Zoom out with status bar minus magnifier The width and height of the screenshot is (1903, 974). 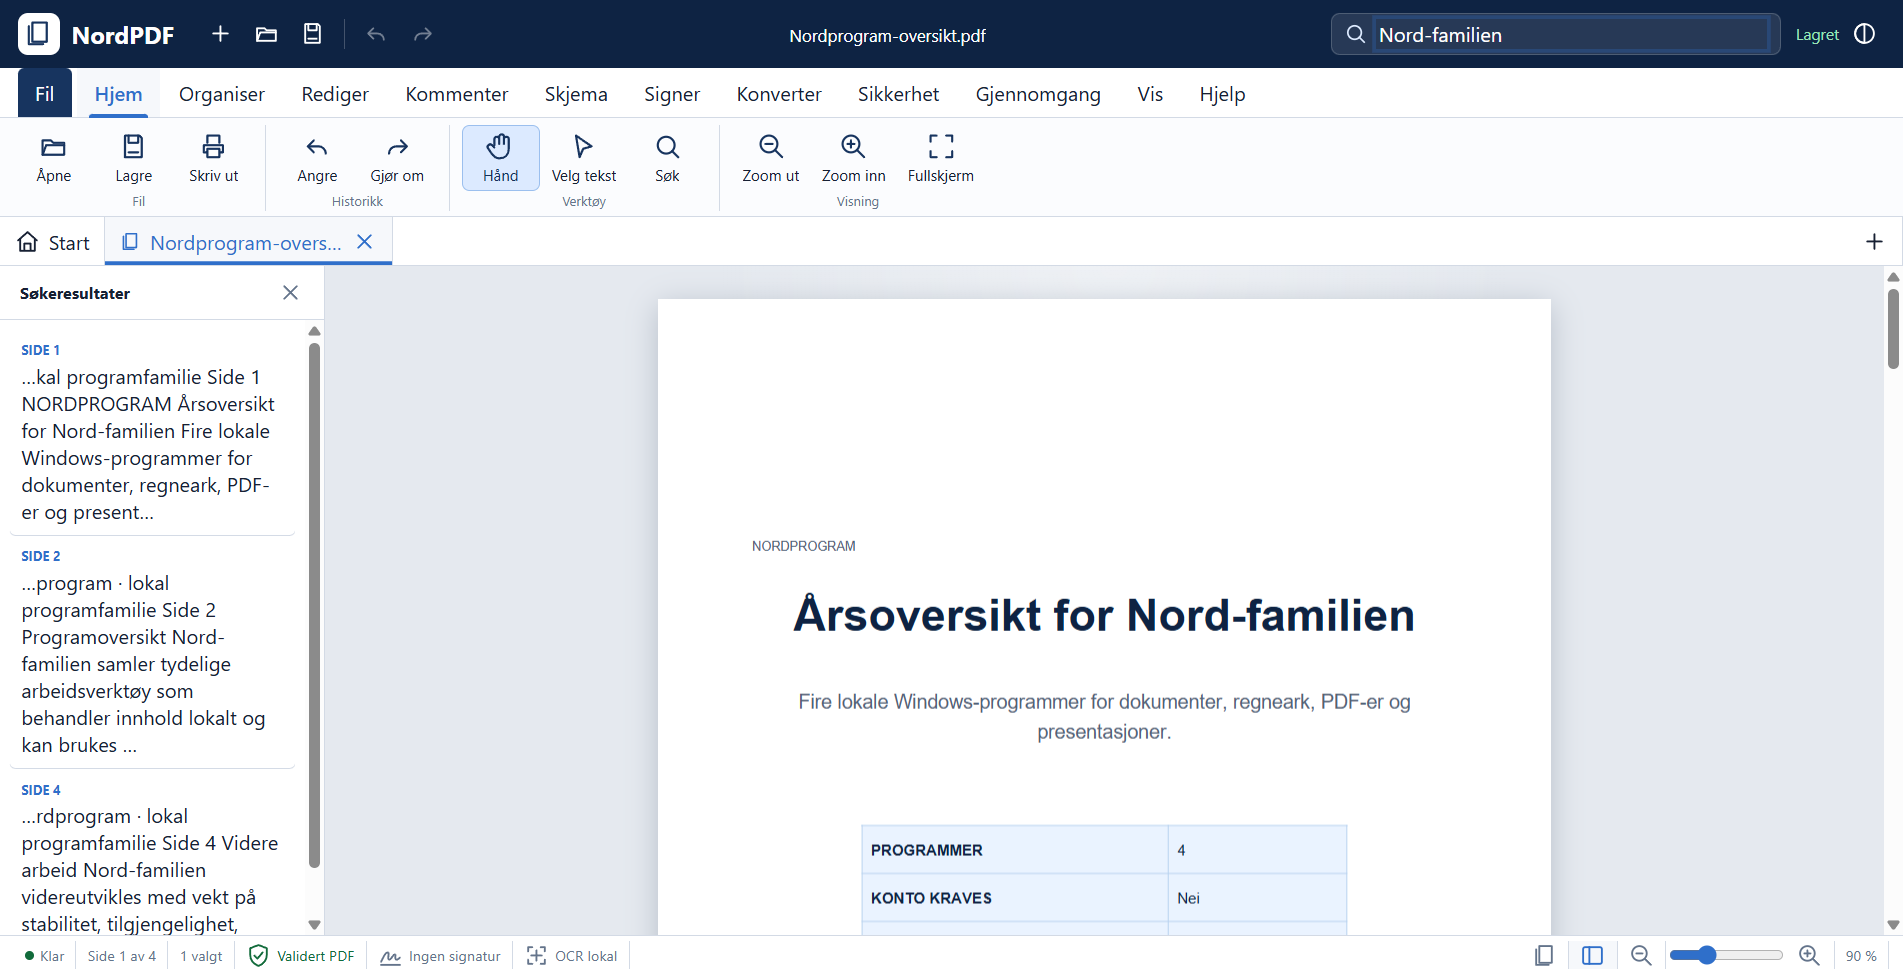tap(1641, 956)
